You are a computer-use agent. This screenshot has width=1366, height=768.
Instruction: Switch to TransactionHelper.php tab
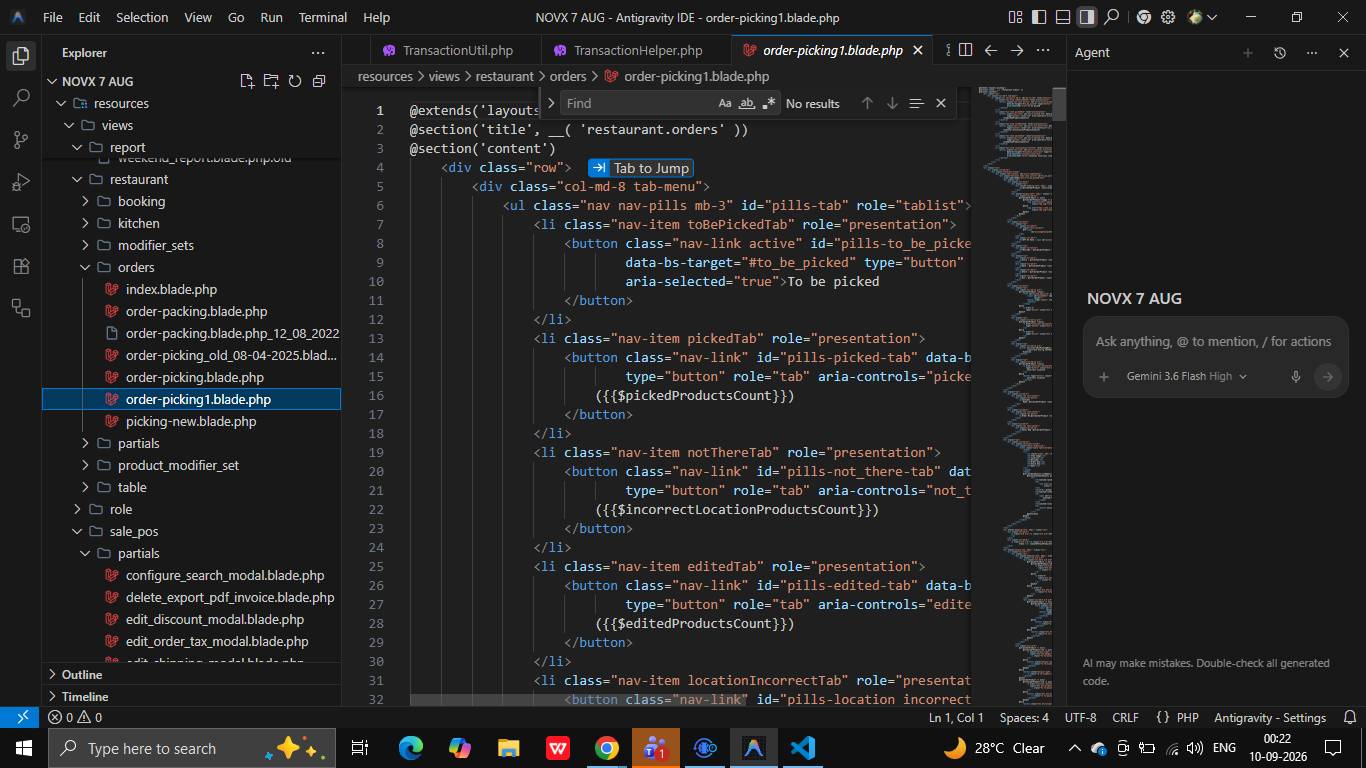click(637, 50)
